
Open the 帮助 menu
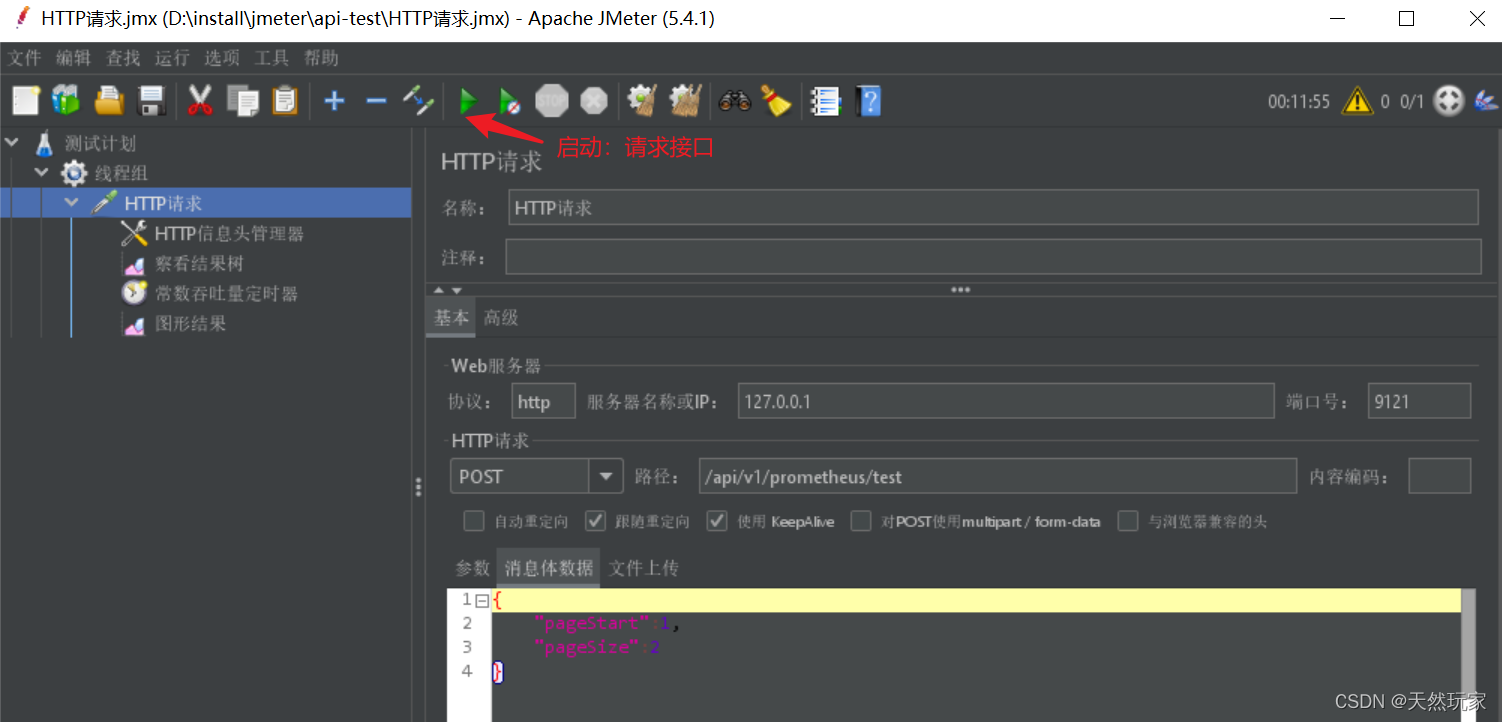coord(321,58)
